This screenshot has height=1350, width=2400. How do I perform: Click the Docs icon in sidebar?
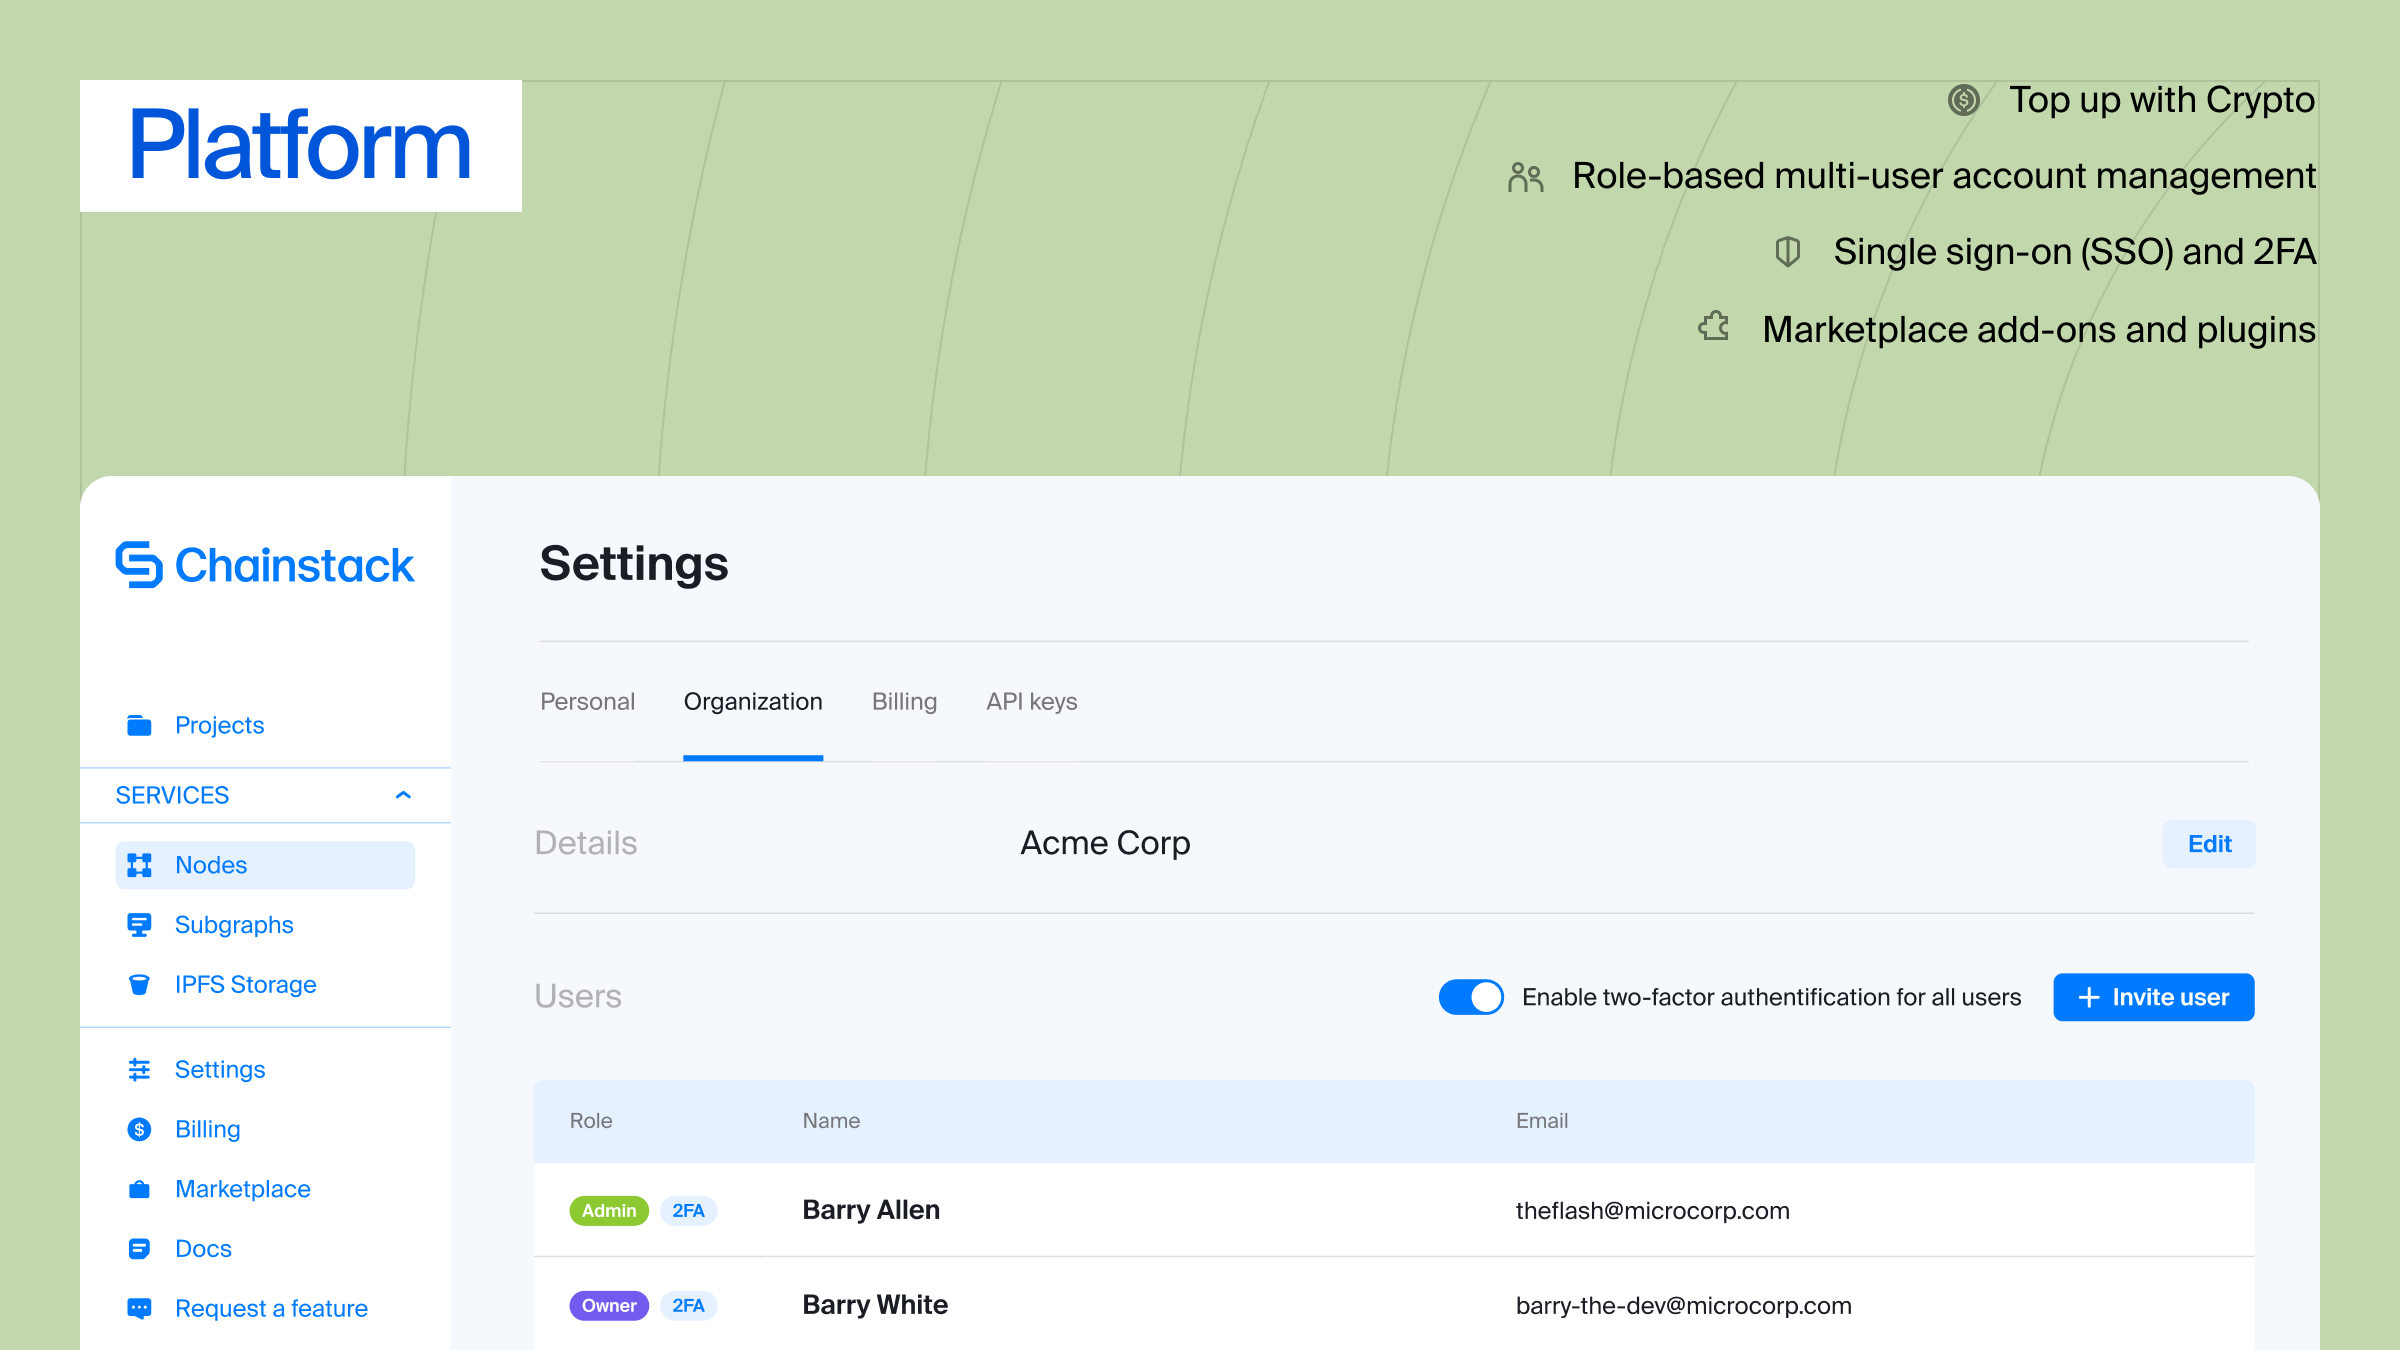point(139,1249)
